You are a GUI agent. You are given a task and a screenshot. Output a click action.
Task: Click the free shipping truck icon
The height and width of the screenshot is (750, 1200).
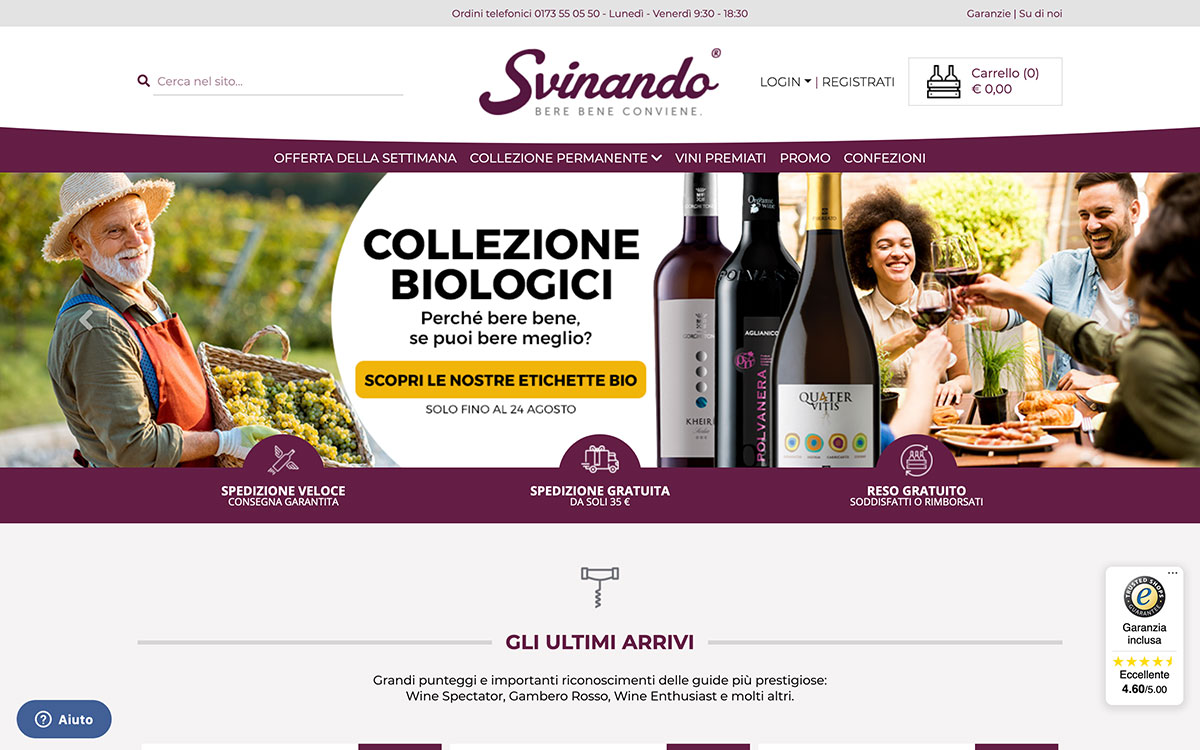(x=600, y=459)
